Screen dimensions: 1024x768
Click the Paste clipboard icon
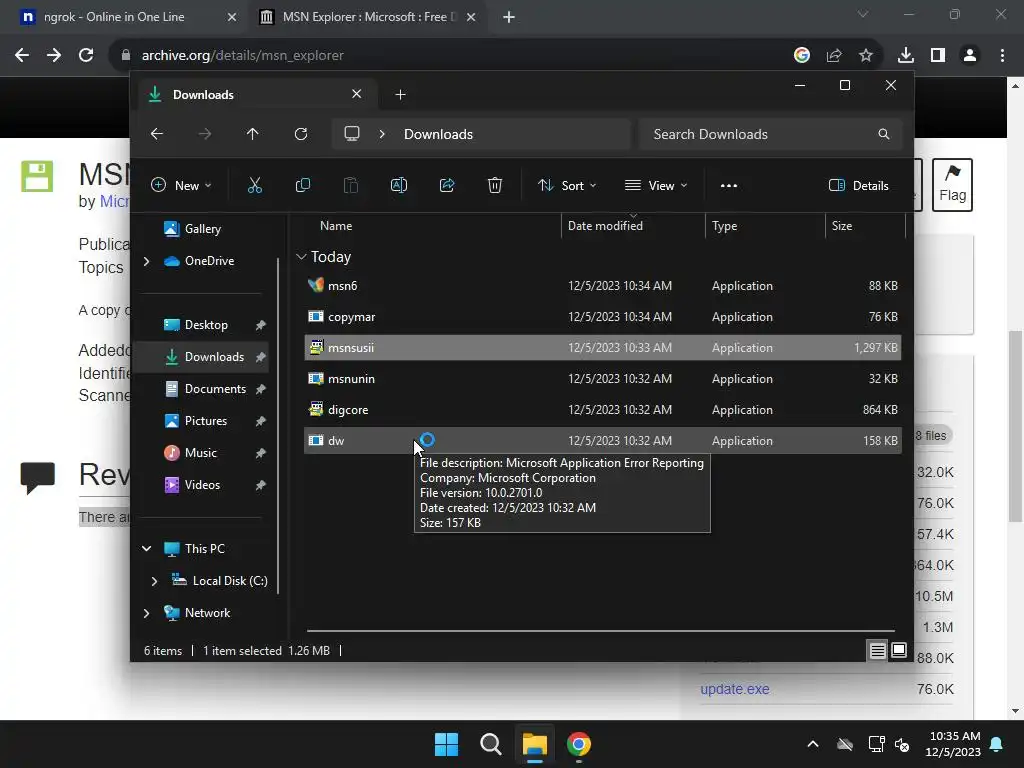click(351, 185)
